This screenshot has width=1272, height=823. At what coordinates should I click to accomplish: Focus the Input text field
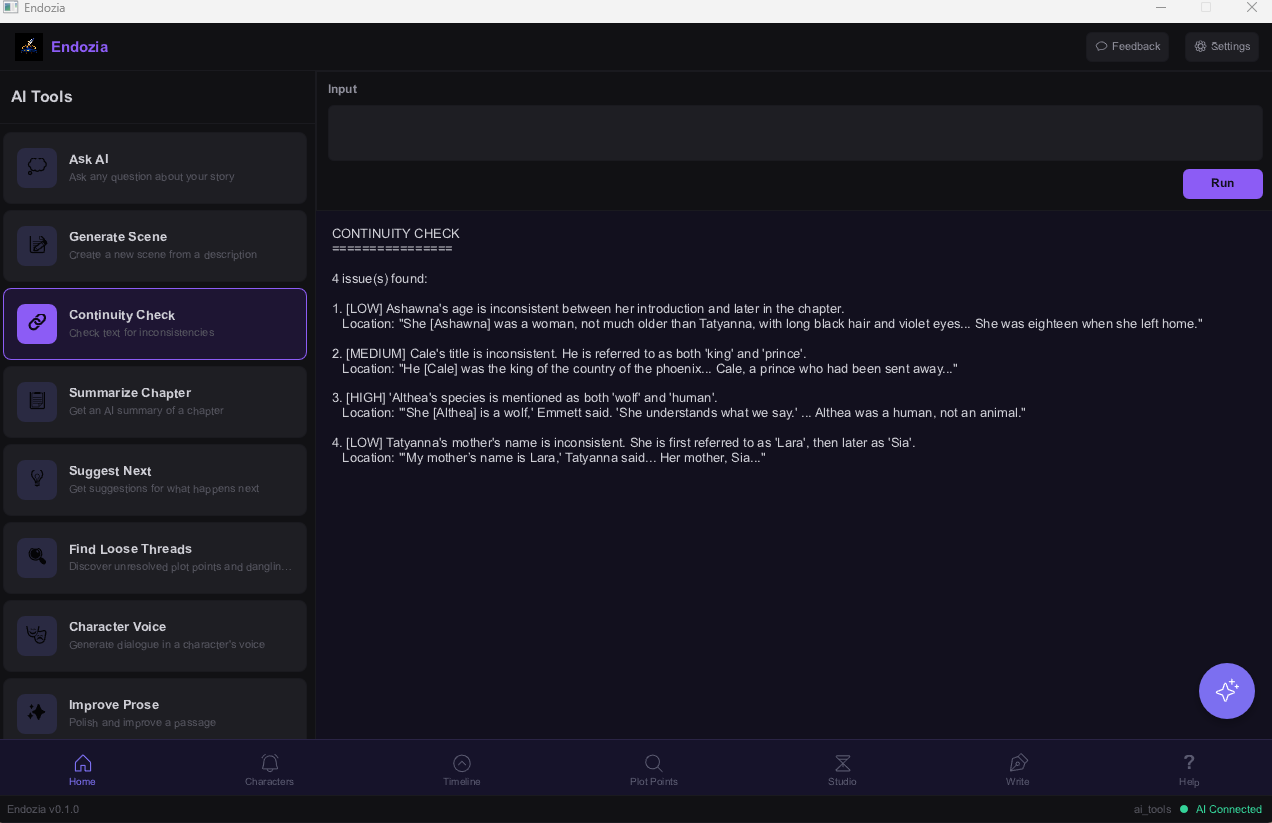point(795,133)
